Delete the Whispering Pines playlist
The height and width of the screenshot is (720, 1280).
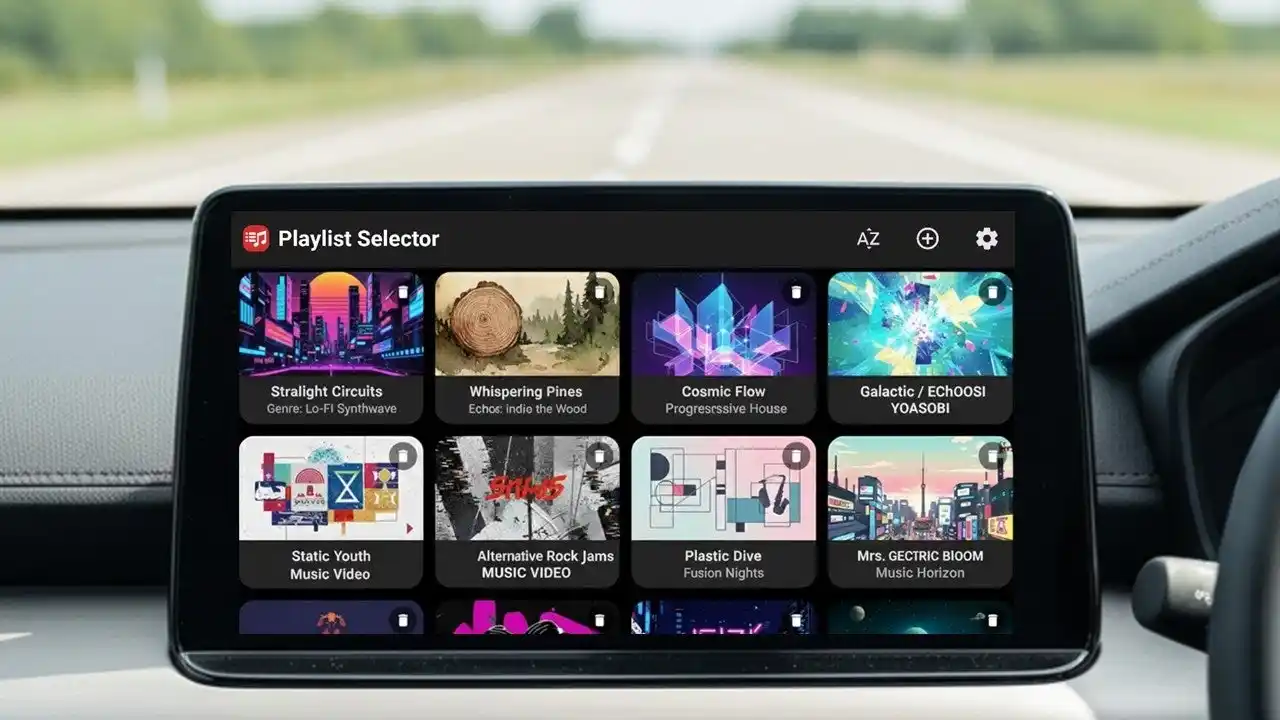[x=600, y=292]
